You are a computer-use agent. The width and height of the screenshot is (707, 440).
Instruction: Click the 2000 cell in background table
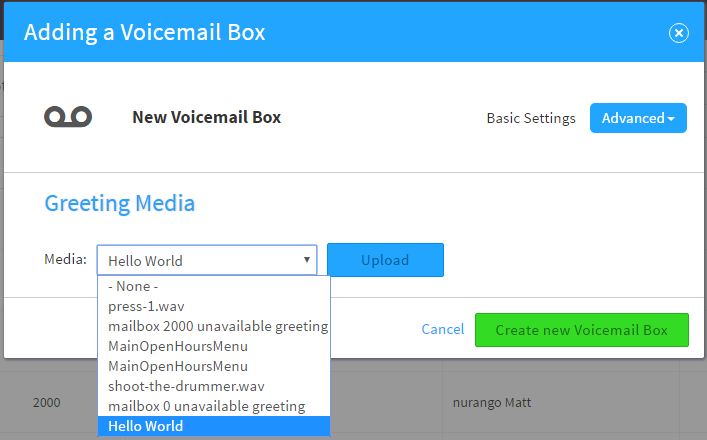(x=46, y=403)
